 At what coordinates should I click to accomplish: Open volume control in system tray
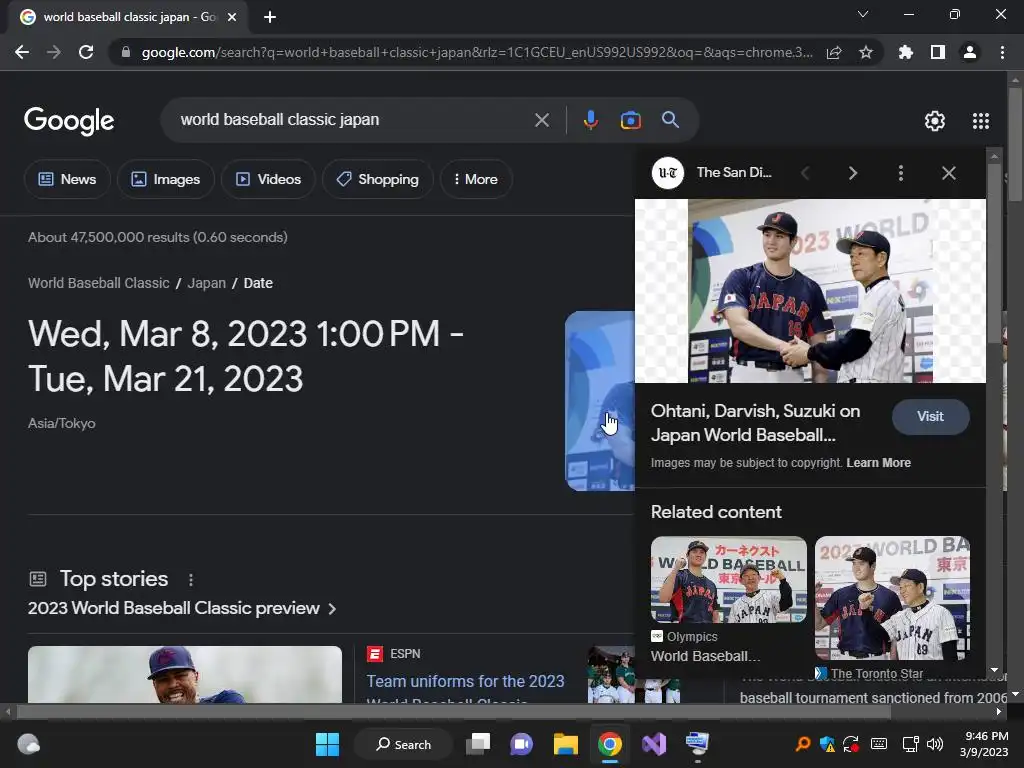(x=935, y=744)
